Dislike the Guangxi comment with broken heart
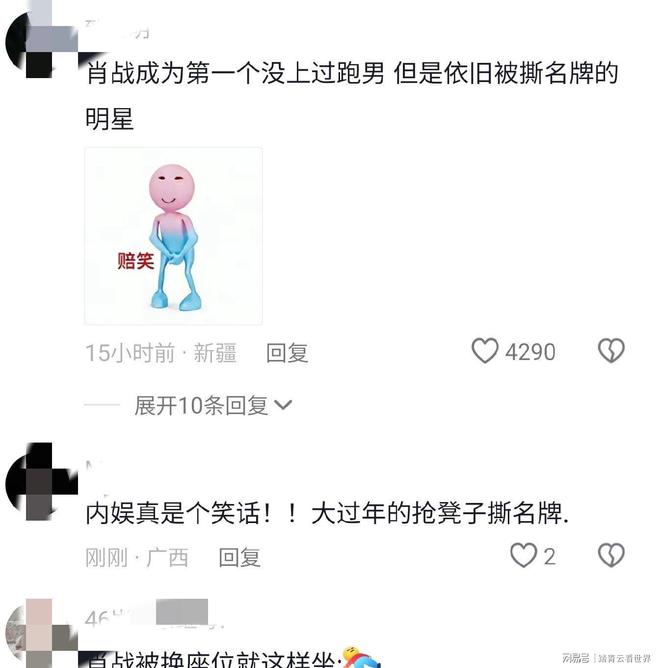The height and width of the screenshot is (668, 660). [611, 556]
